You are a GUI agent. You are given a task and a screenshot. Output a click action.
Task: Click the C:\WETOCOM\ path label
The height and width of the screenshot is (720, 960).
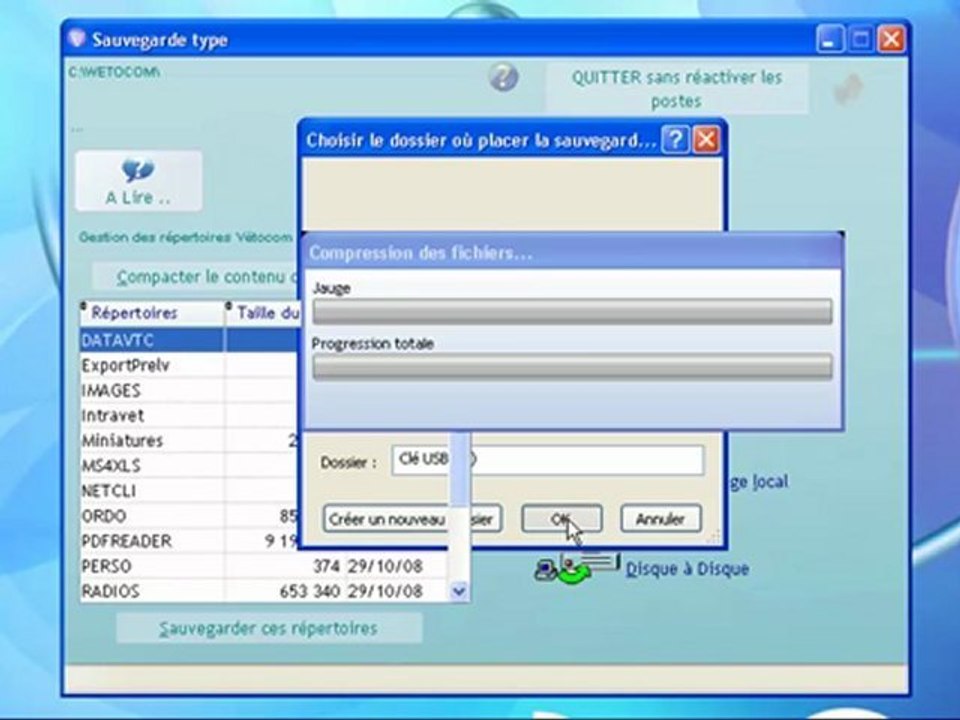114,72
